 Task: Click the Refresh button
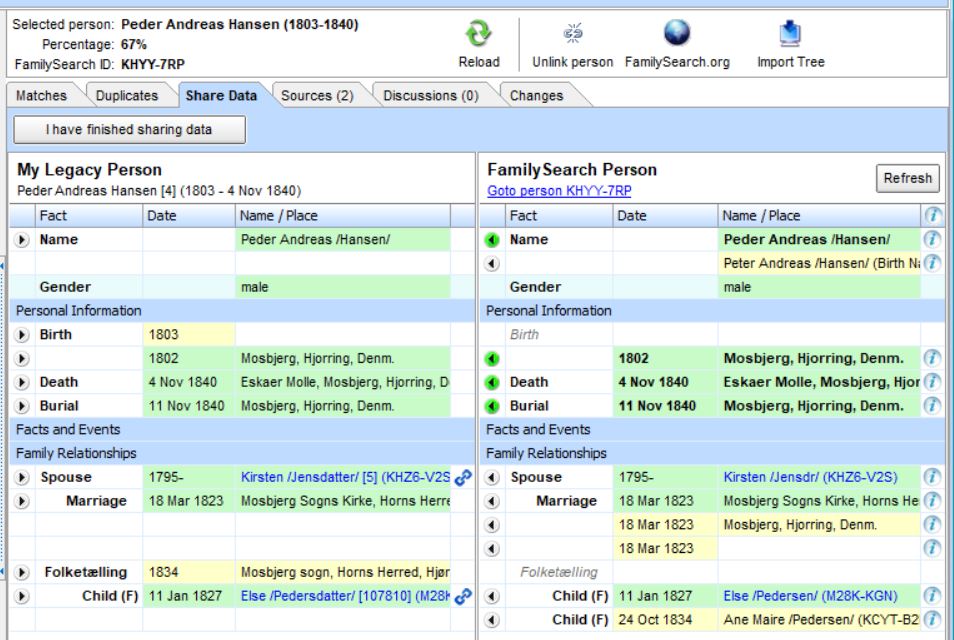pos(907,178)
